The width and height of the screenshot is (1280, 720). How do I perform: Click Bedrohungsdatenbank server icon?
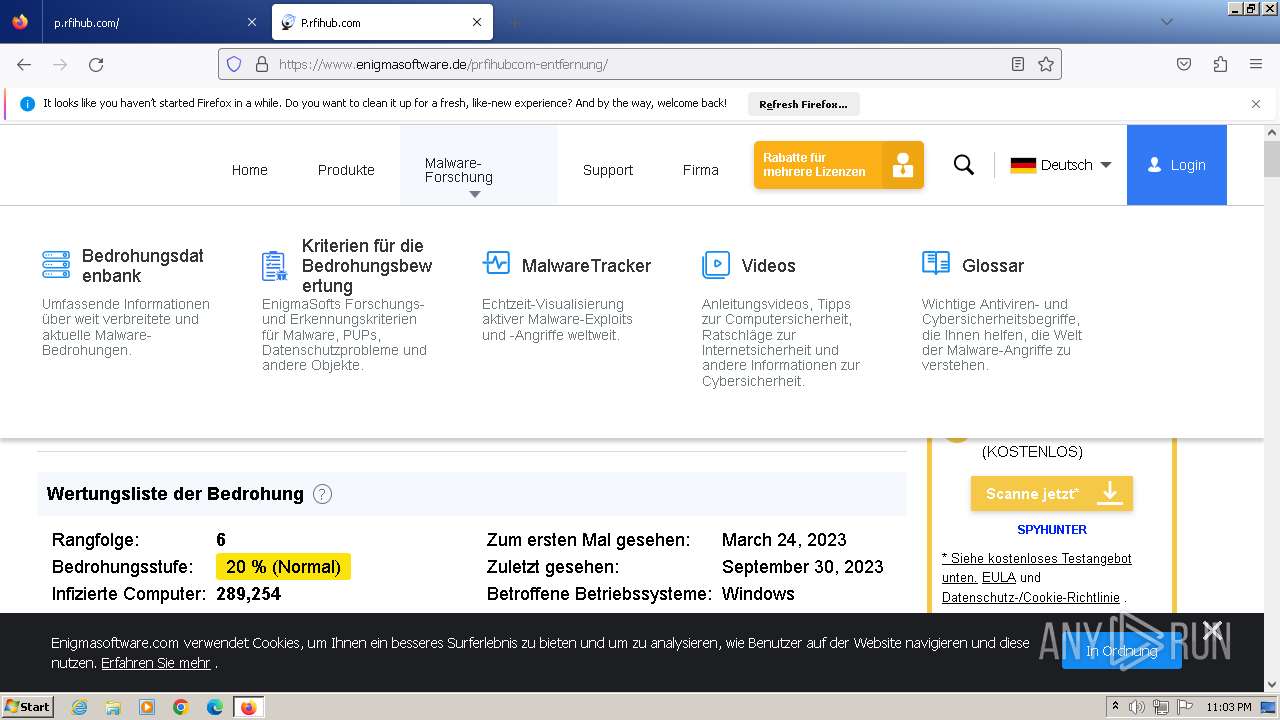(x=56, y=265)
